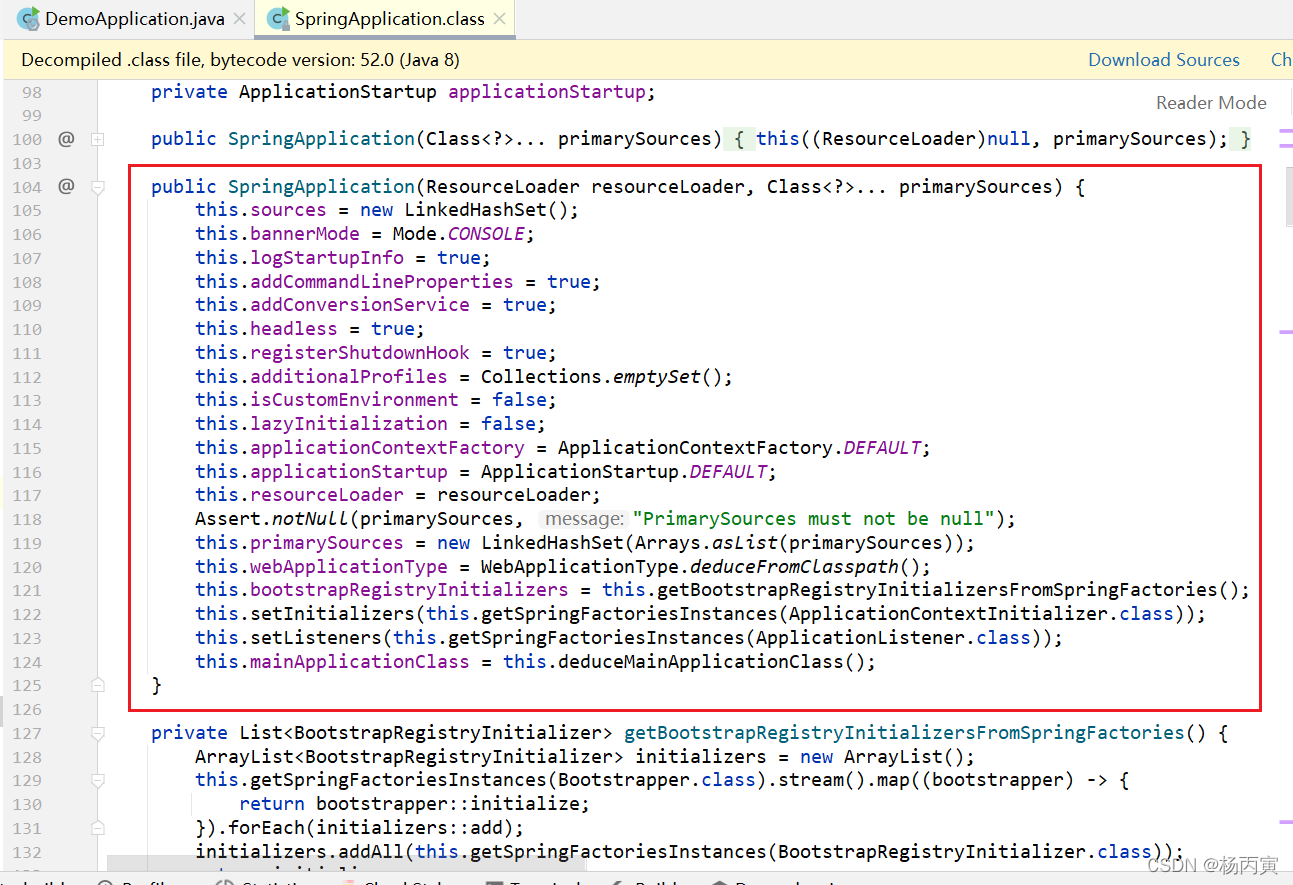Screen dimensions: 1293x885
Task: Click line number 117 in the gutter
Action: coord(27,495)
